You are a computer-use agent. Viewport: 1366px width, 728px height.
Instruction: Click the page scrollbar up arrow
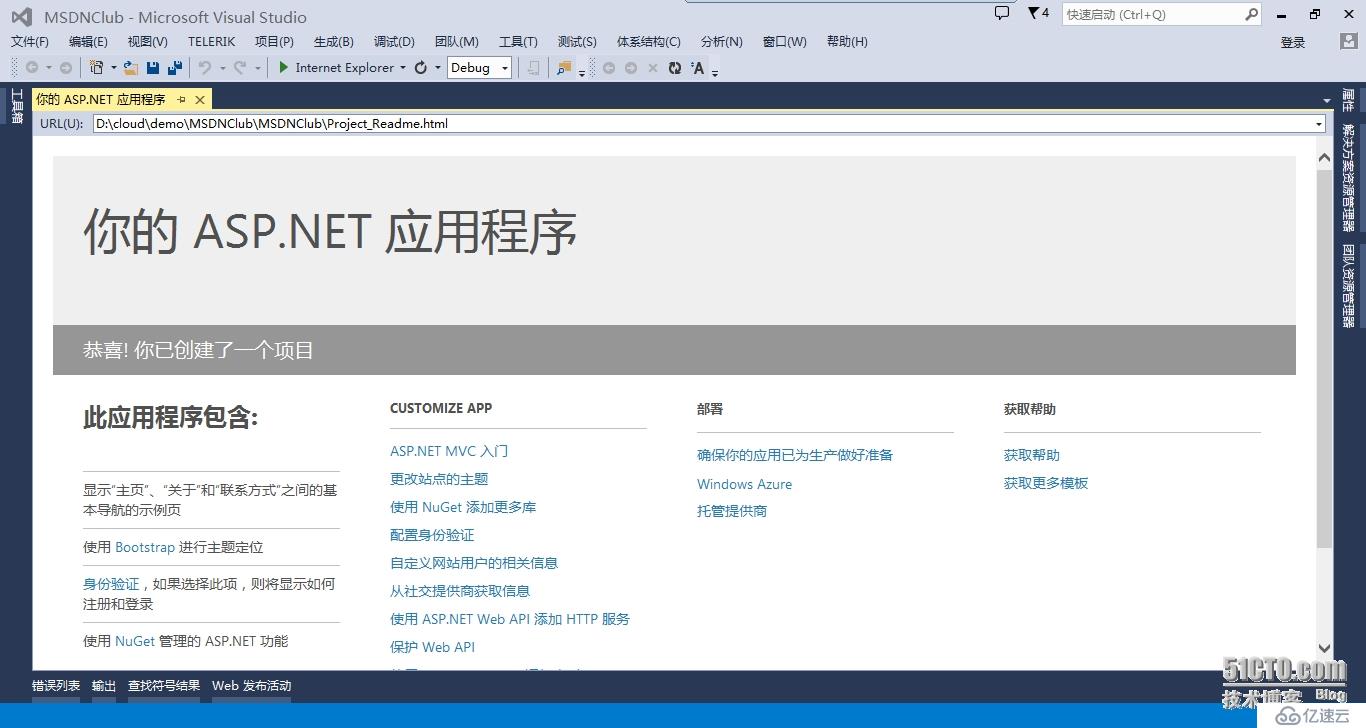click(x=1324, y=158)
